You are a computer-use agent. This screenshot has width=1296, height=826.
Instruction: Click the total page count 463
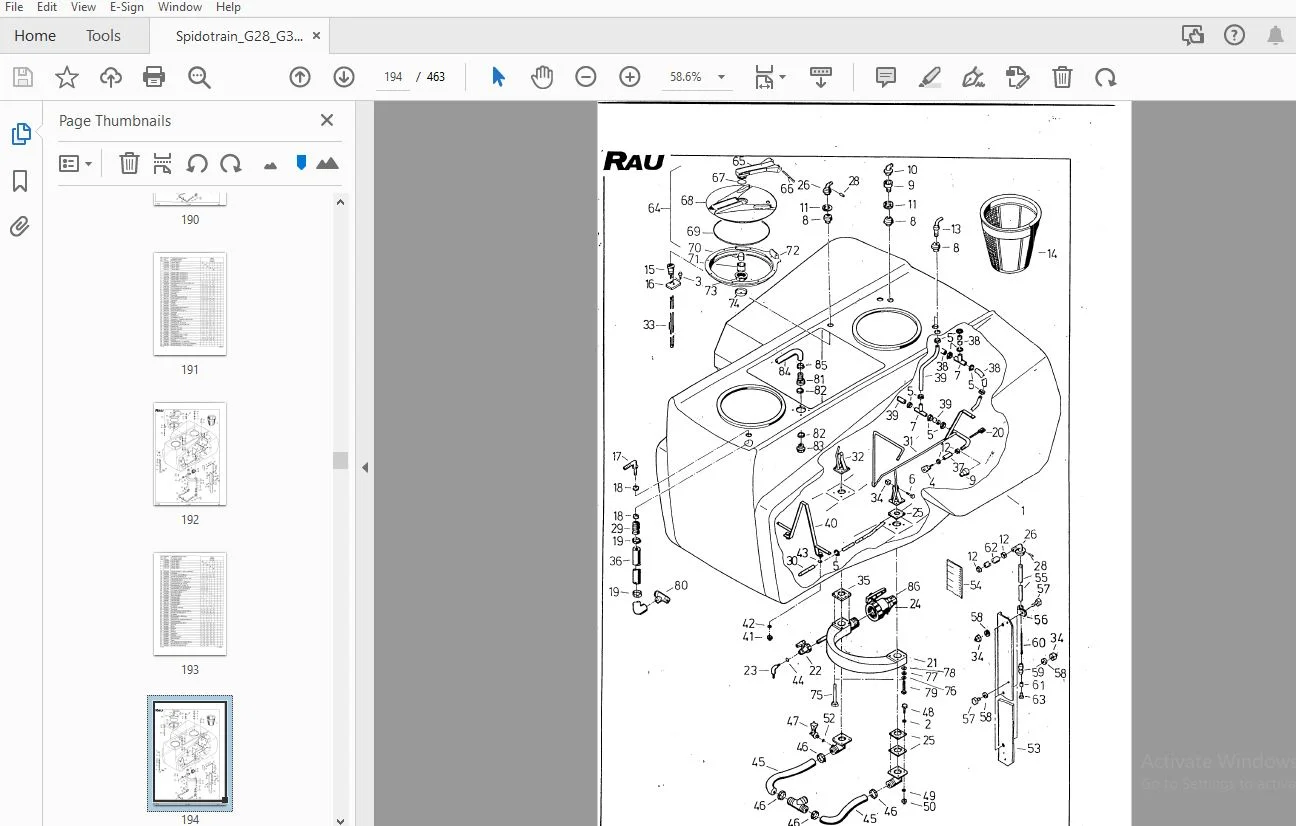click(x=436, y=77)
